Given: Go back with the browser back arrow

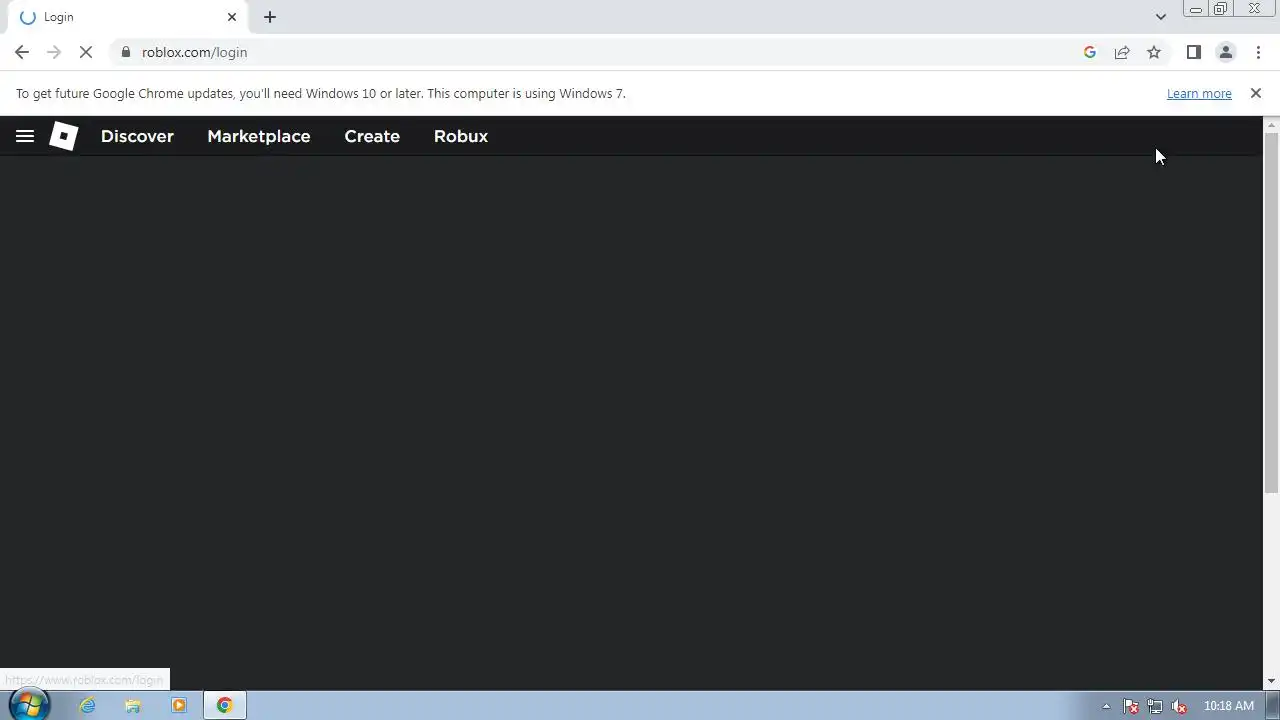Looking at the screenshot, I should 22,52.
